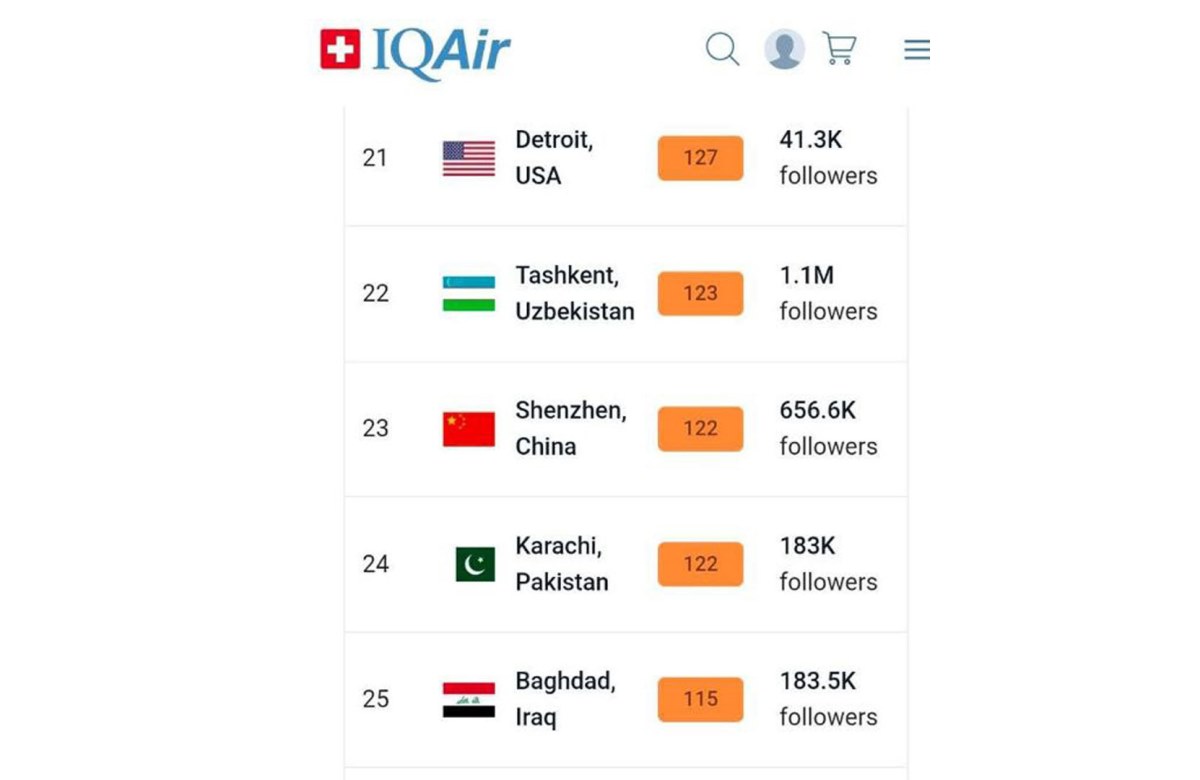Screen dimensions: 1200x780
Task: Click Tashkent's orange AQI badge 123
Action: [700, 294]
